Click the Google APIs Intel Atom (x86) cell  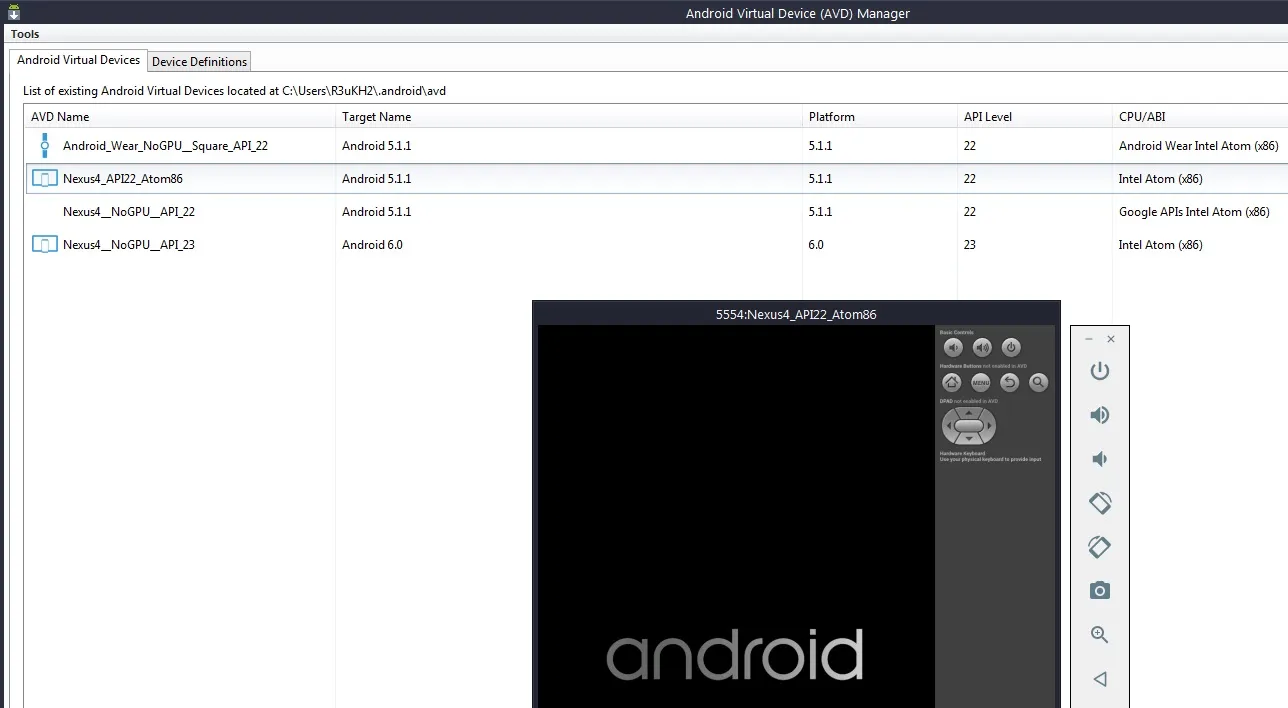click(1194, 212)
